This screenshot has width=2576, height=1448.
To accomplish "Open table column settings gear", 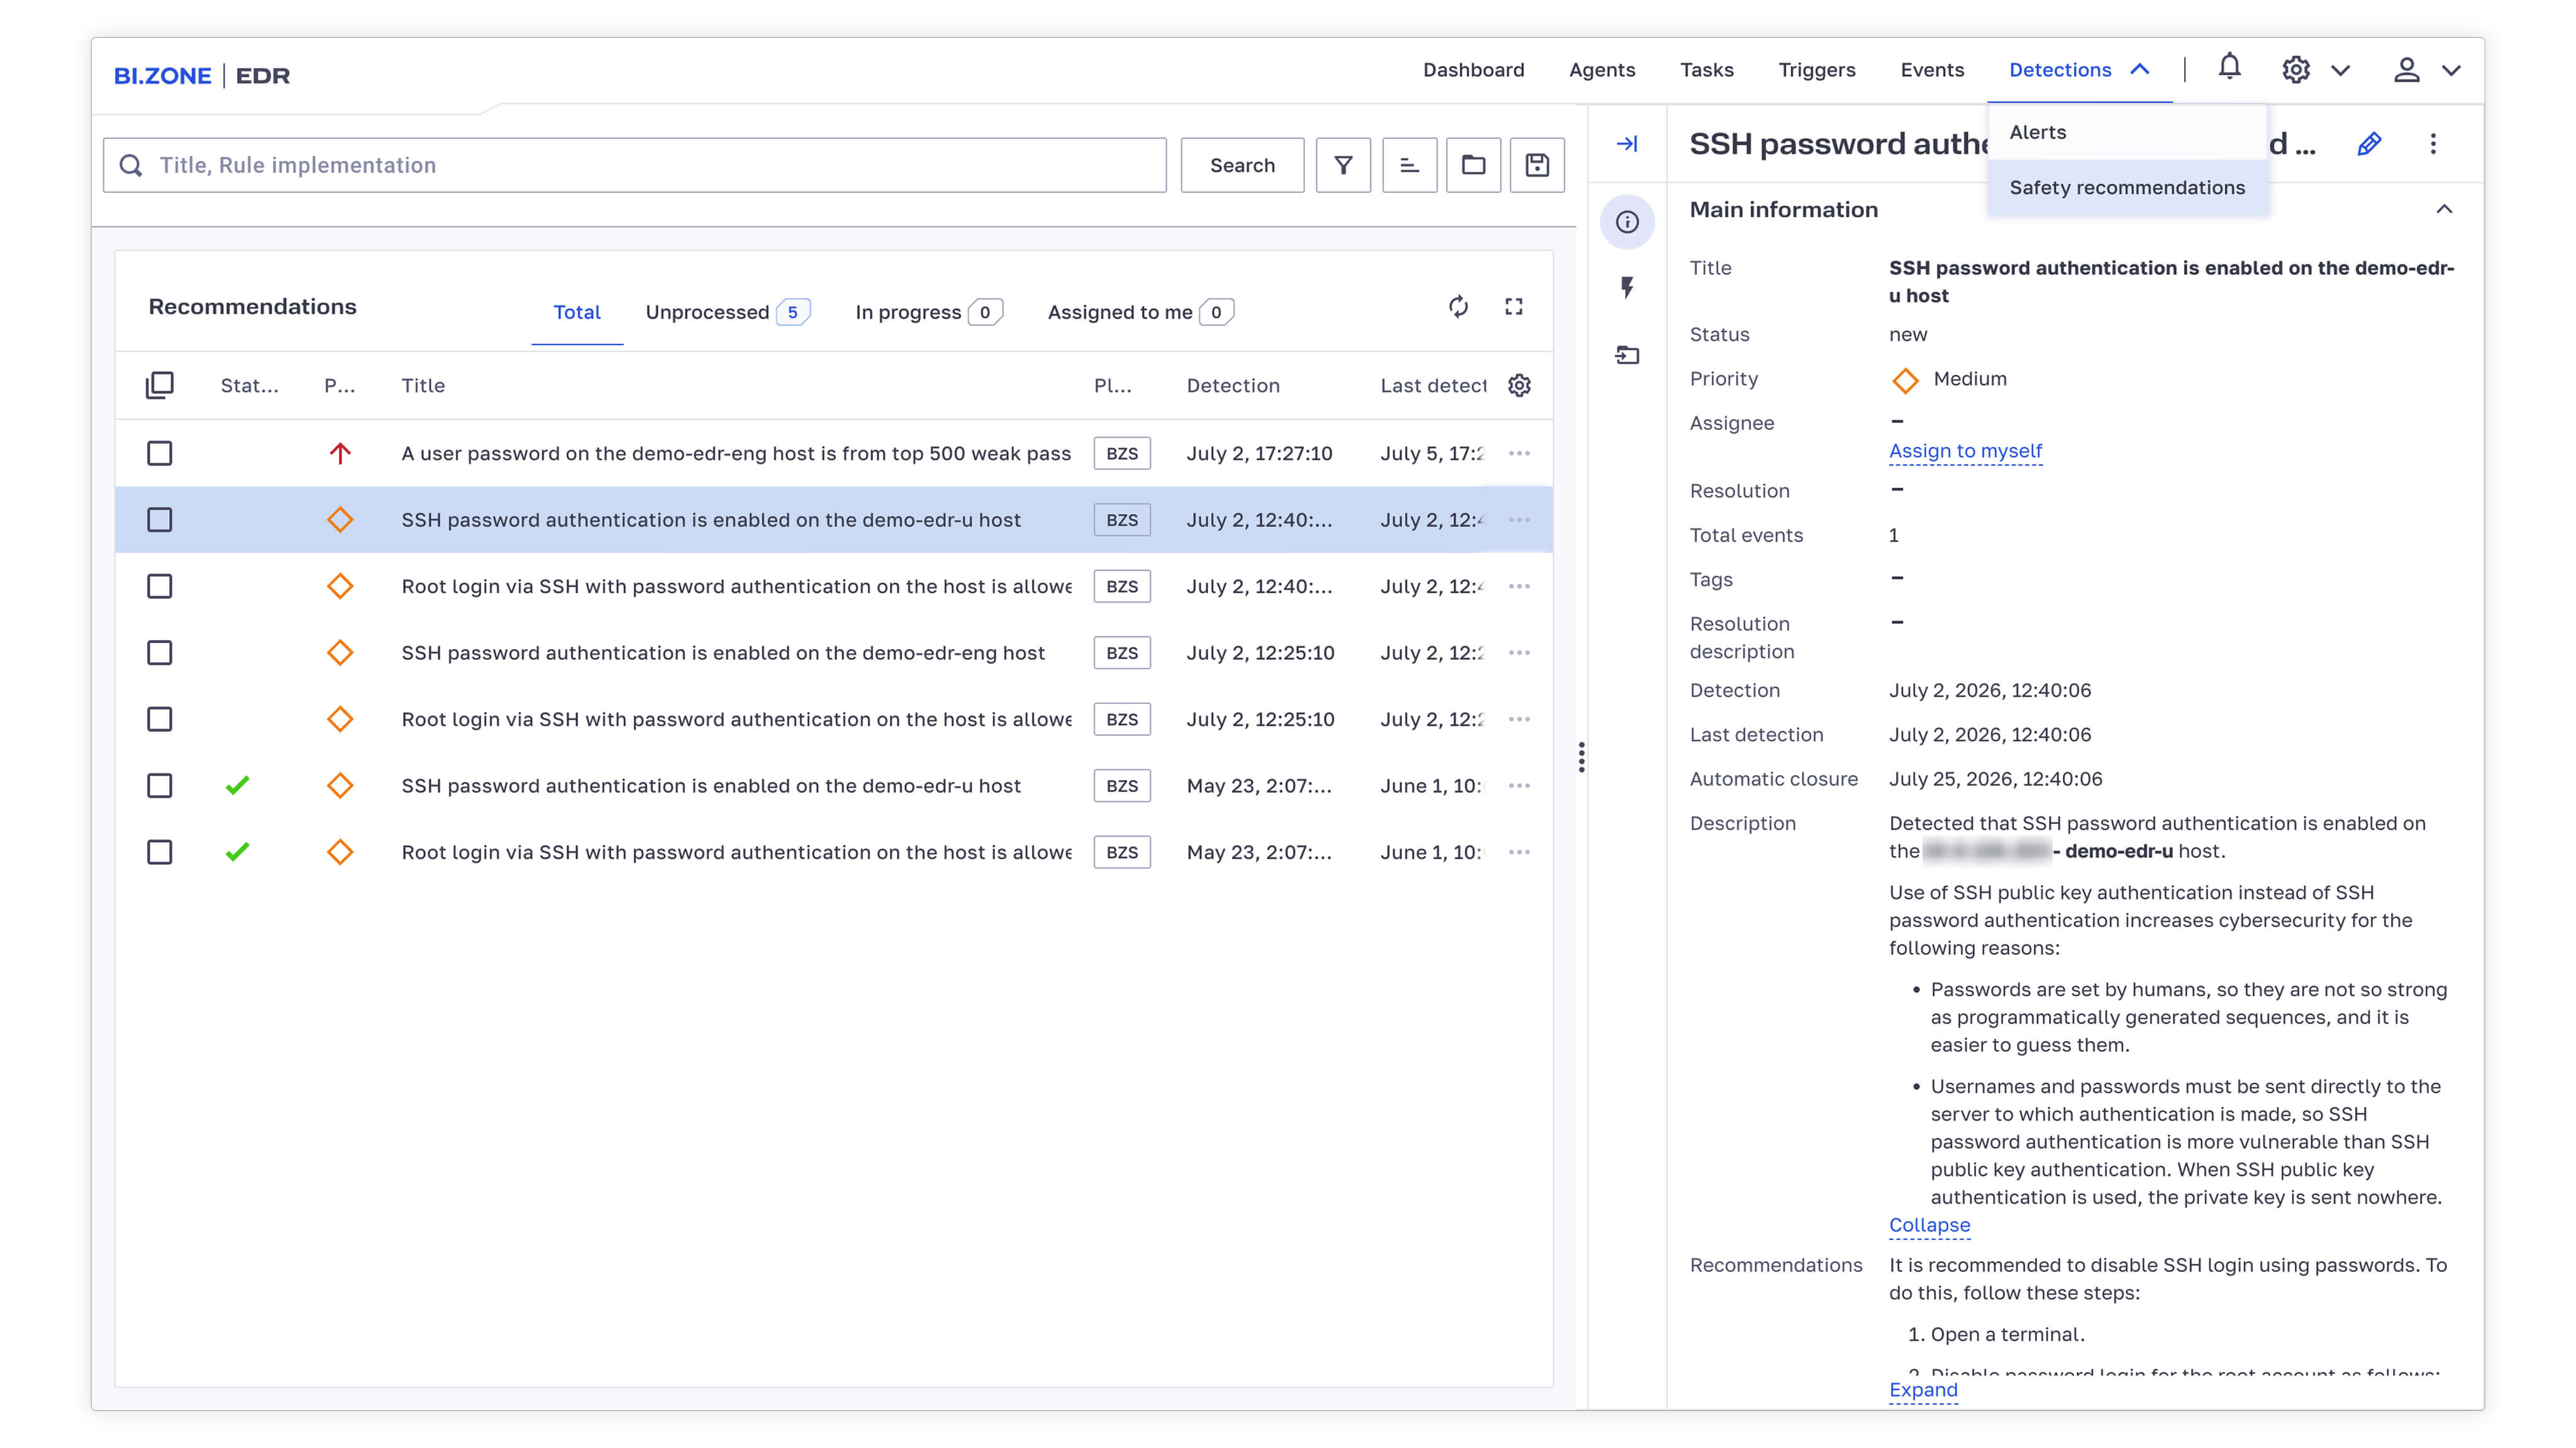I will click(x=1519, y=385).
